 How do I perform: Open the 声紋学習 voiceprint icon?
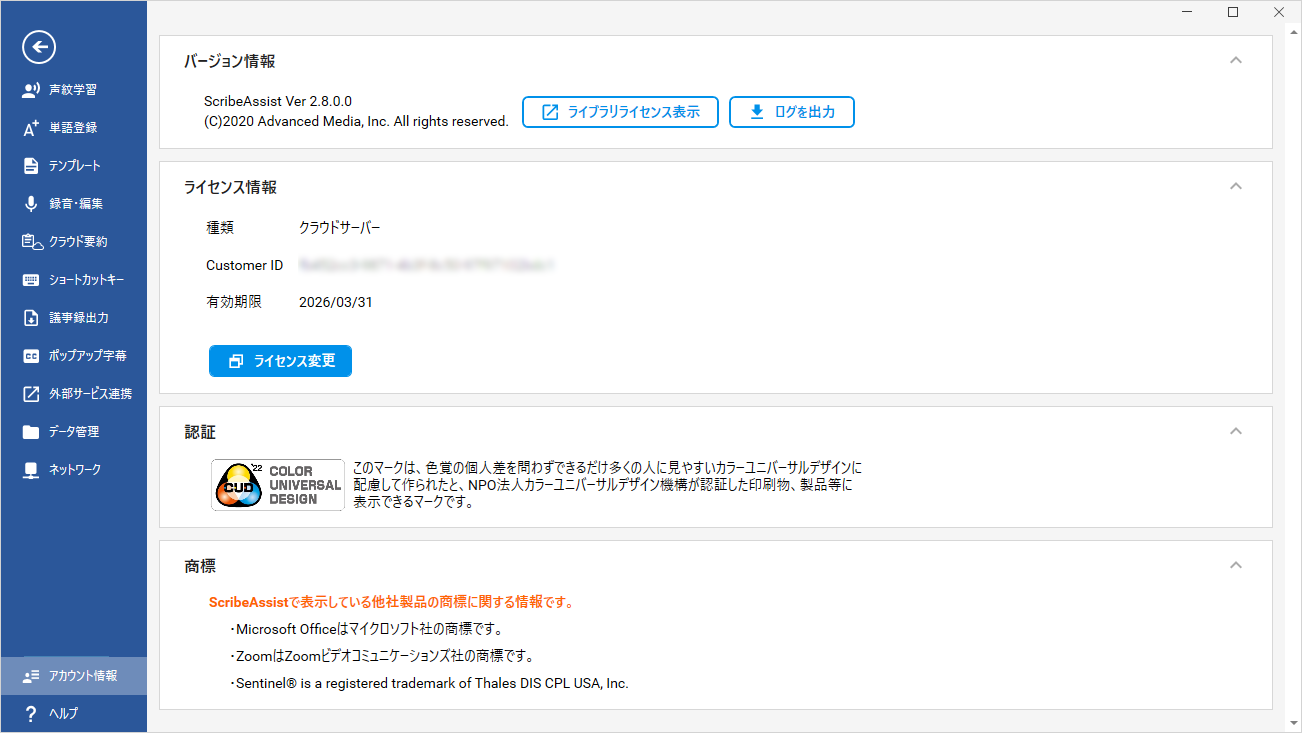coord(30,90)
